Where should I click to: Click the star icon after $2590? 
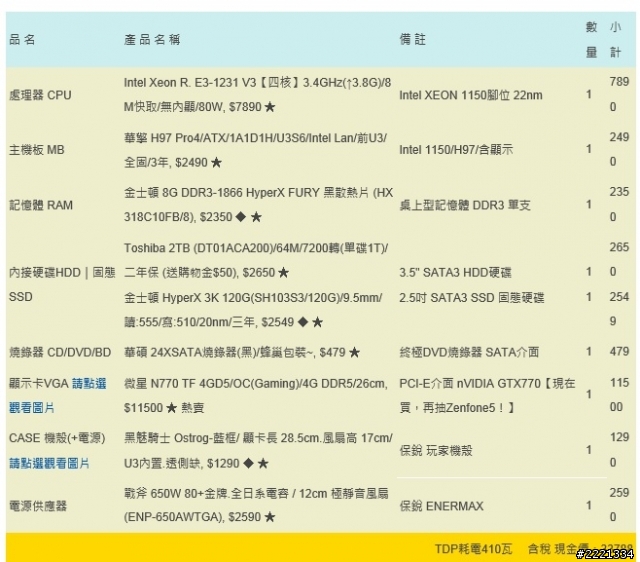click(x=269, y=517)
